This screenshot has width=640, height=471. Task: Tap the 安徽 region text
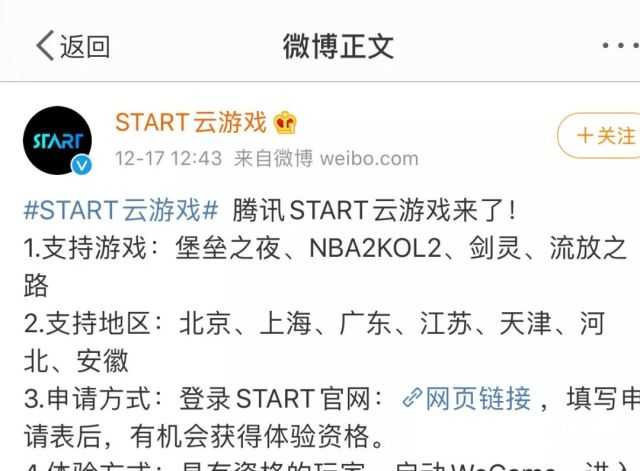point(102,361)
